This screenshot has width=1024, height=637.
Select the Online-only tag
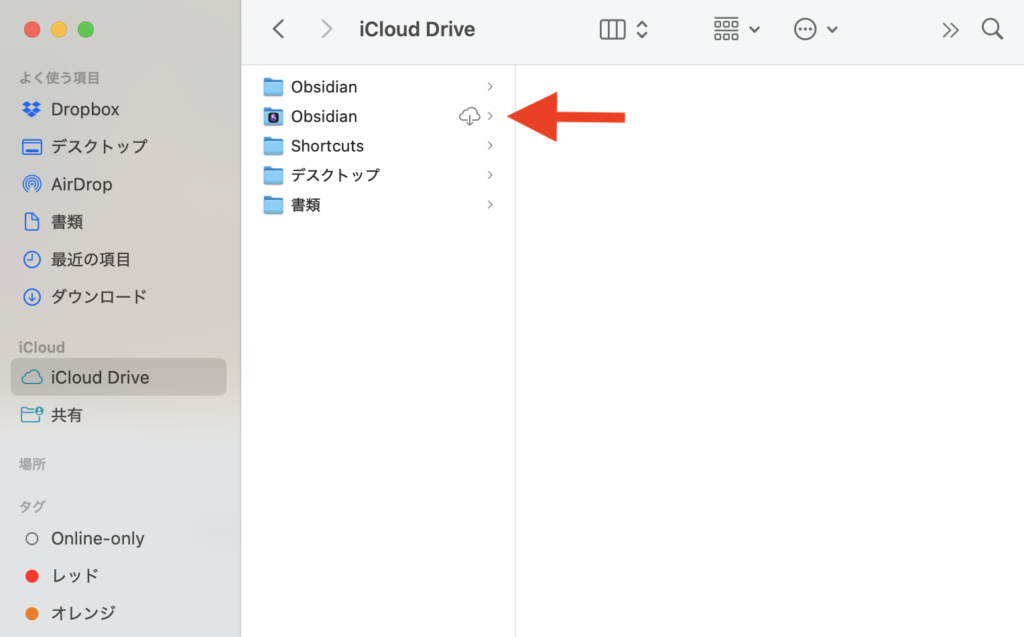97,538
